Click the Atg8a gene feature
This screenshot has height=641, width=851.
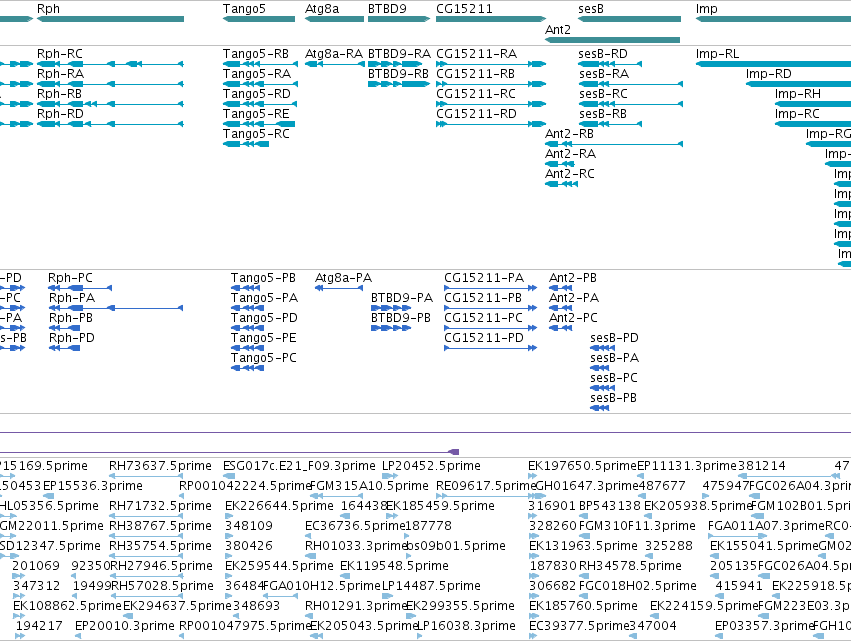pos(334,19)
